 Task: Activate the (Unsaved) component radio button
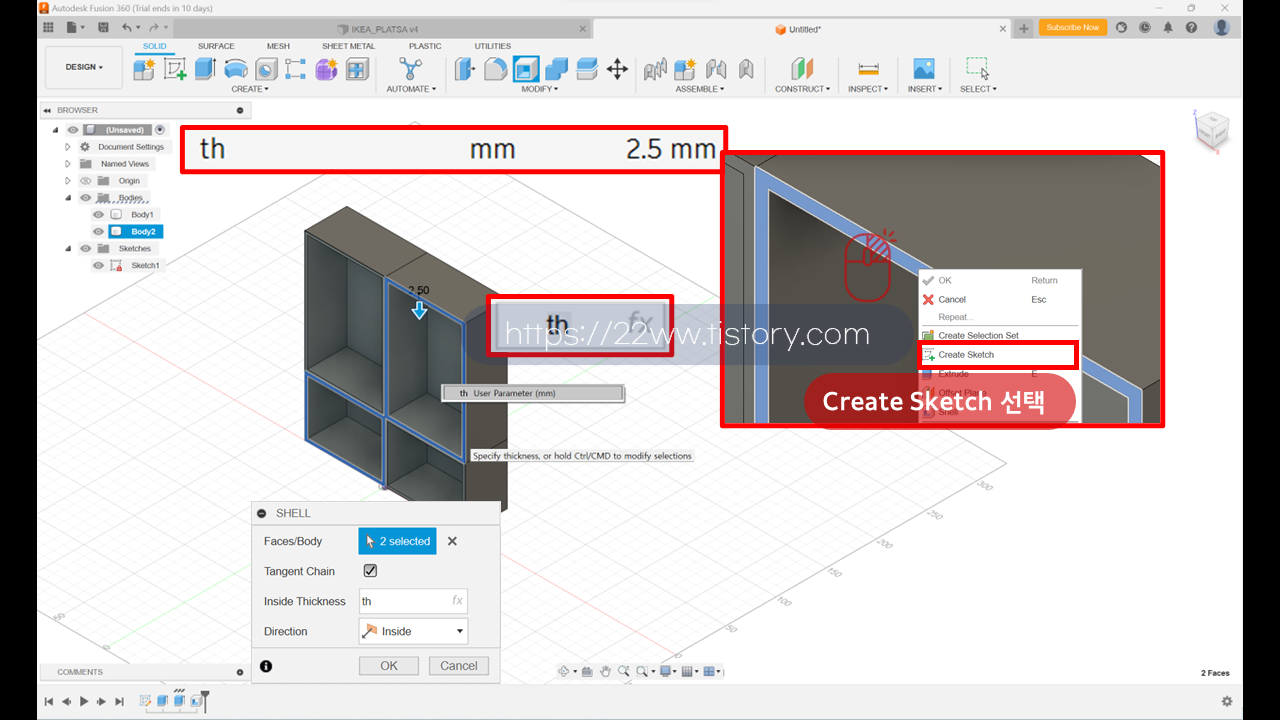pyautogui.click(x=160, y=130)
